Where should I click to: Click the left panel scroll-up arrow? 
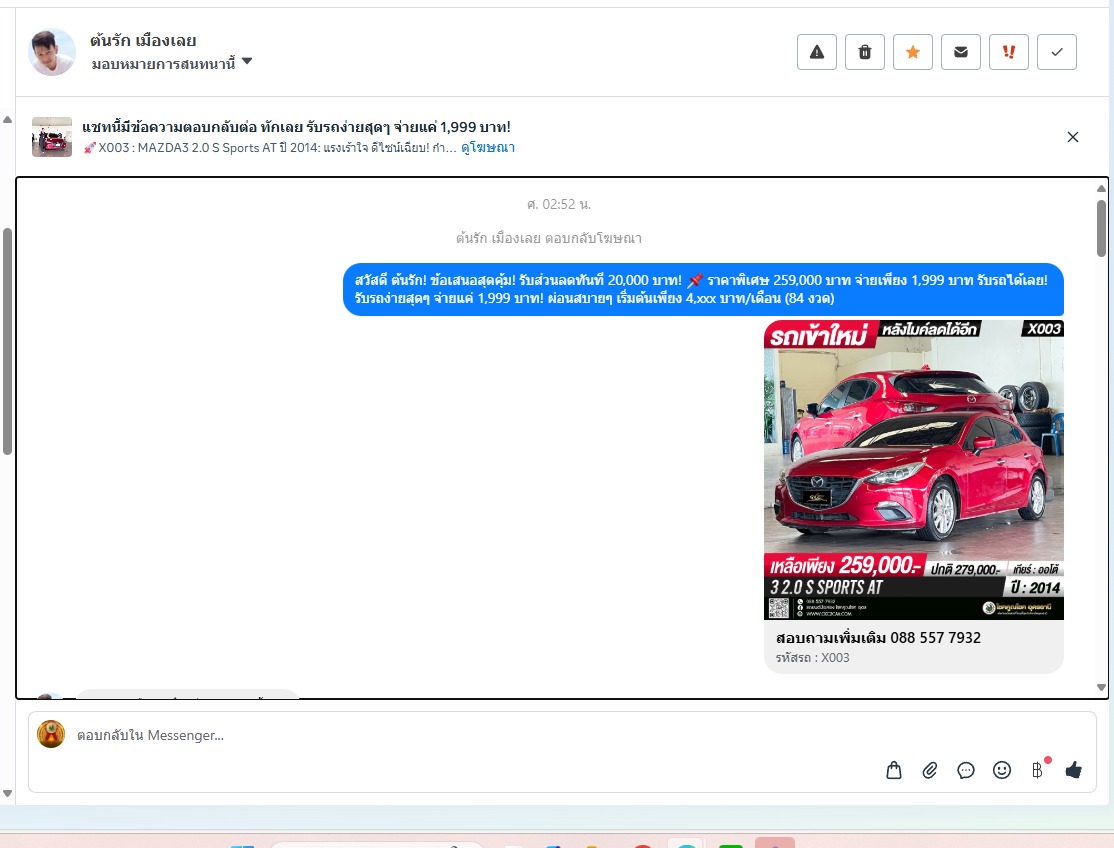click(8, 120)
